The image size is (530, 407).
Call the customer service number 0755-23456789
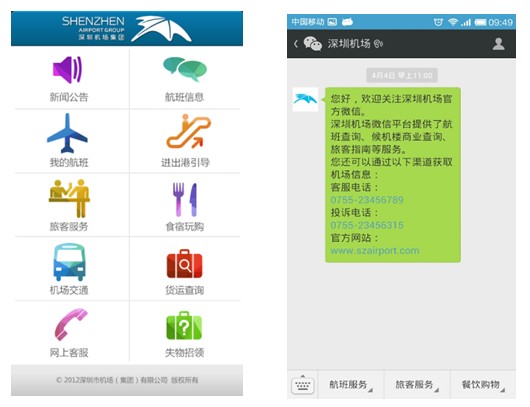pos(367,200)
